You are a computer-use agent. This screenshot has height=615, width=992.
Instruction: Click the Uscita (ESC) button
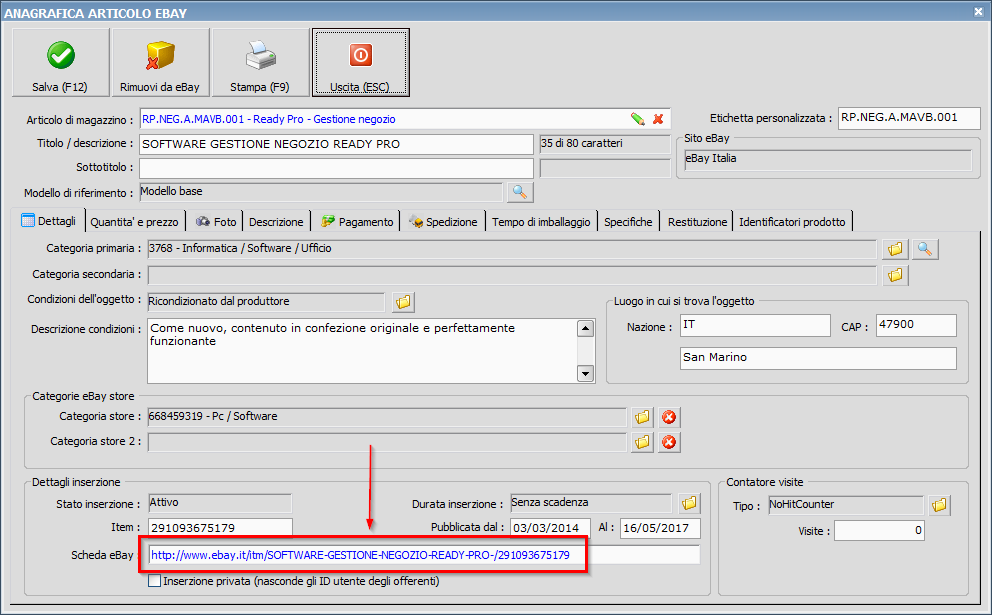pos(361,62)
